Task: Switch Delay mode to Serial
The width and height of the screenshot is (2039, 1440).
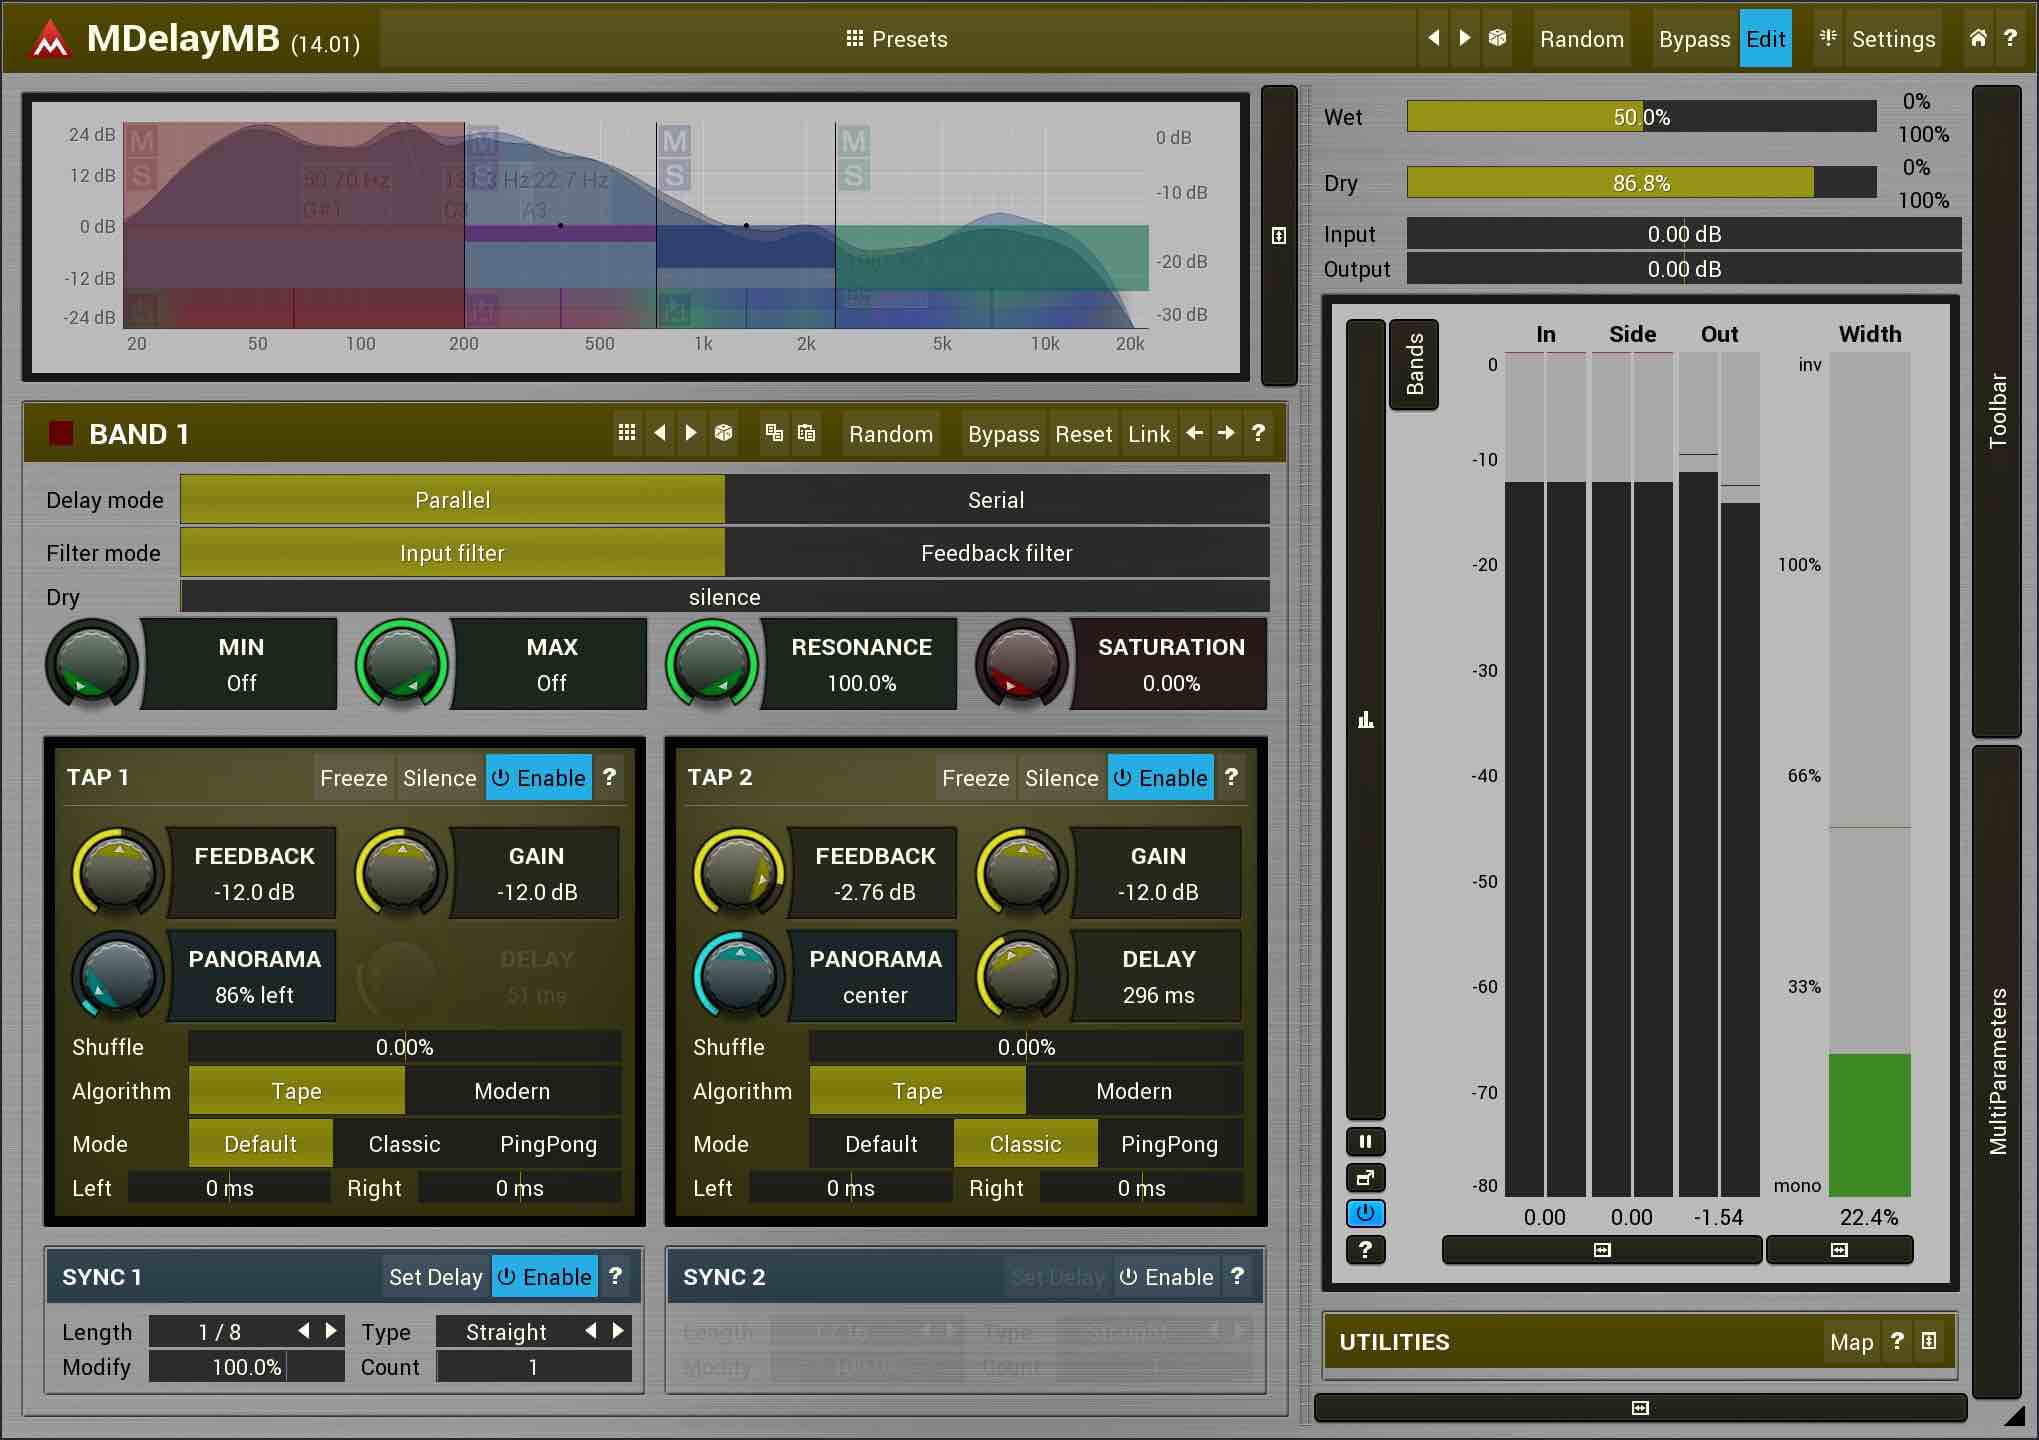Action: pyautogui.click(x=996, y=500)
